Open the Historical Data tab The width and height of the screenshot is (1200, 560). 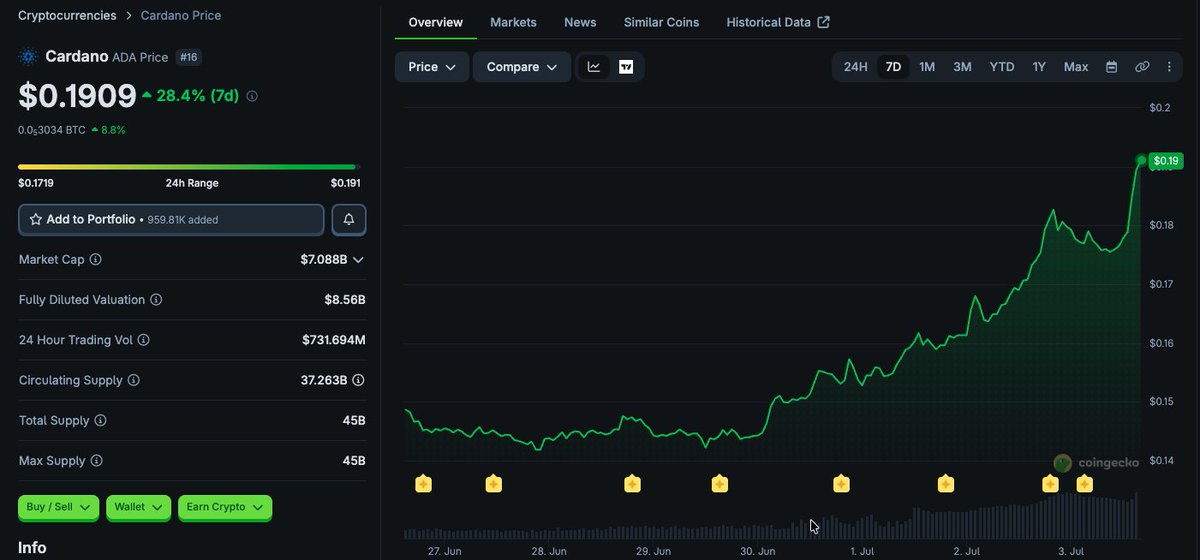(x=778, y=22)
